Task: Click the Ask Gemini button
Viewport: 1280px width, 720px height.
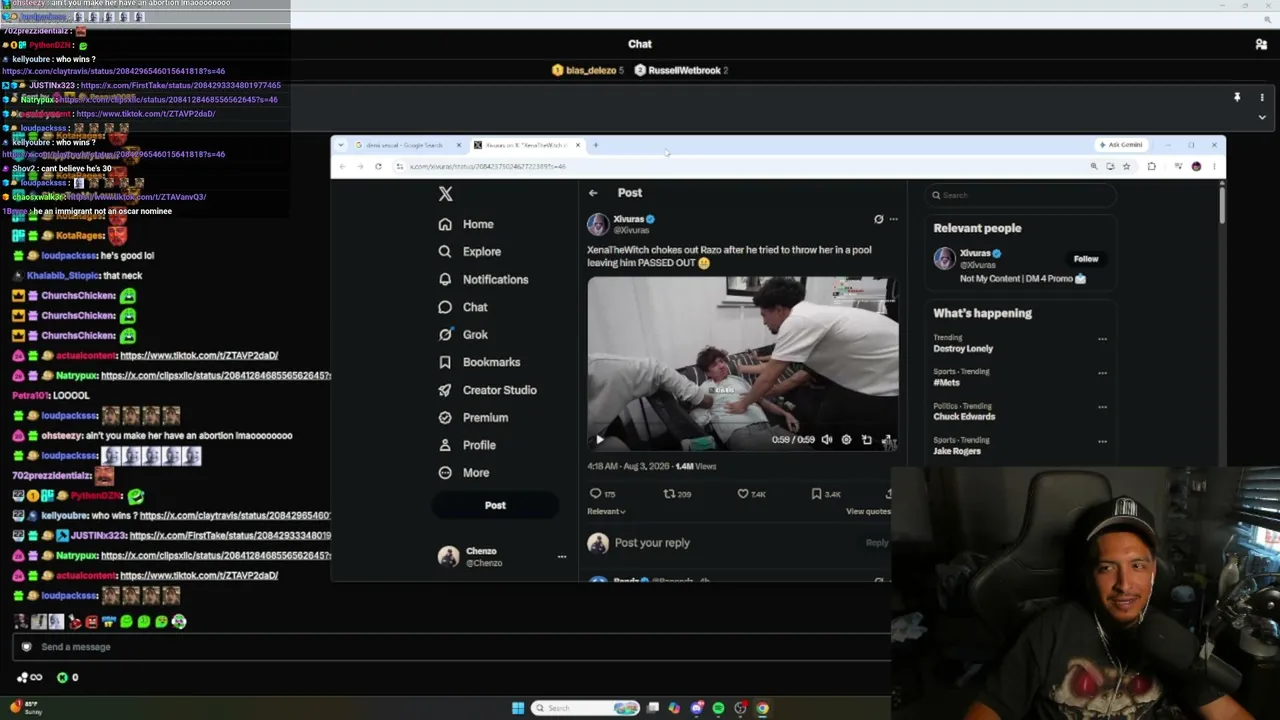Action: pyautogui.click(x=1121, y=145)
